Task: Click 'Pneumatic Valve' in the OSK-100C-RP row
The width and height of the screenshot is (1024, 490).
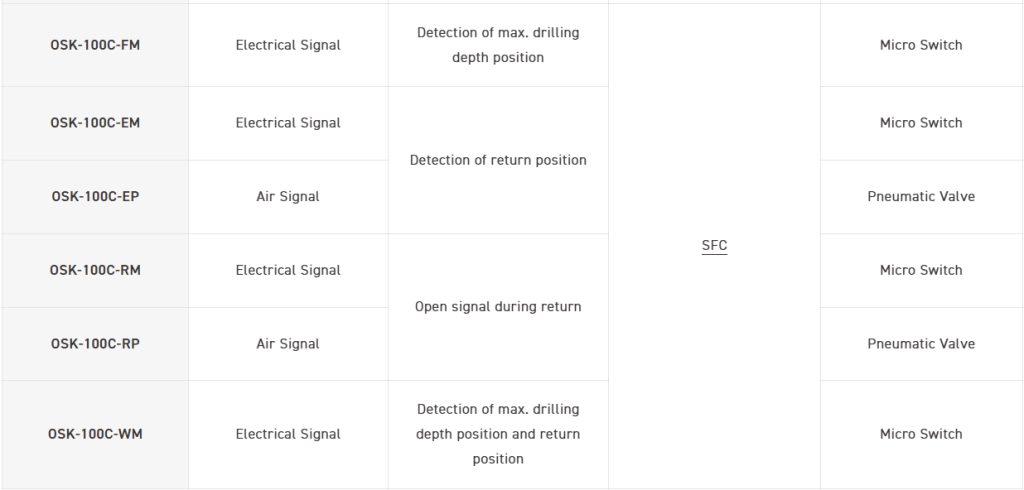Action: coord(921,344)
